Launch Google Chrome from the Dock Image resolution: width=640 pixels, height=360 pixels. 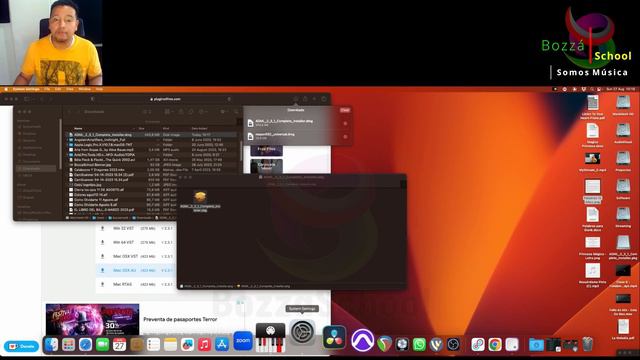tap(495, 345)
